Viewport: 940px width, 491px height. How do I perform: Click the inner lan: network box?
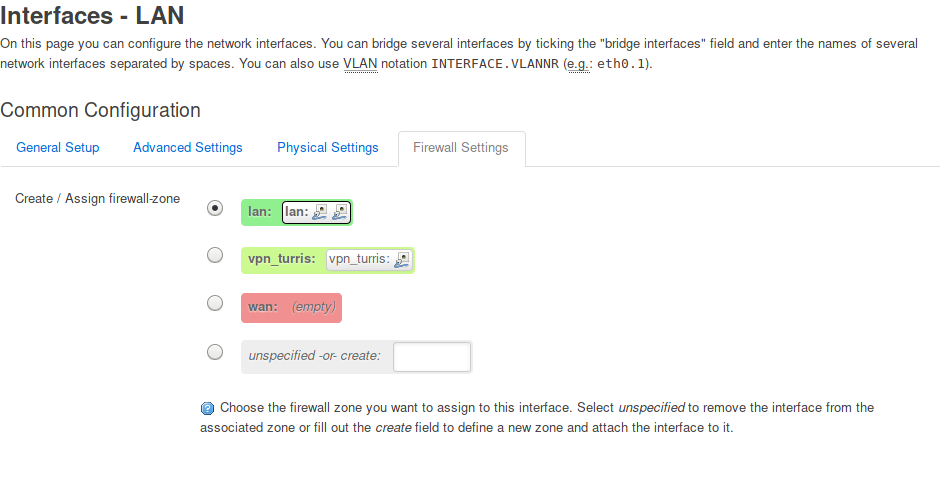click(x=316, y=212)
